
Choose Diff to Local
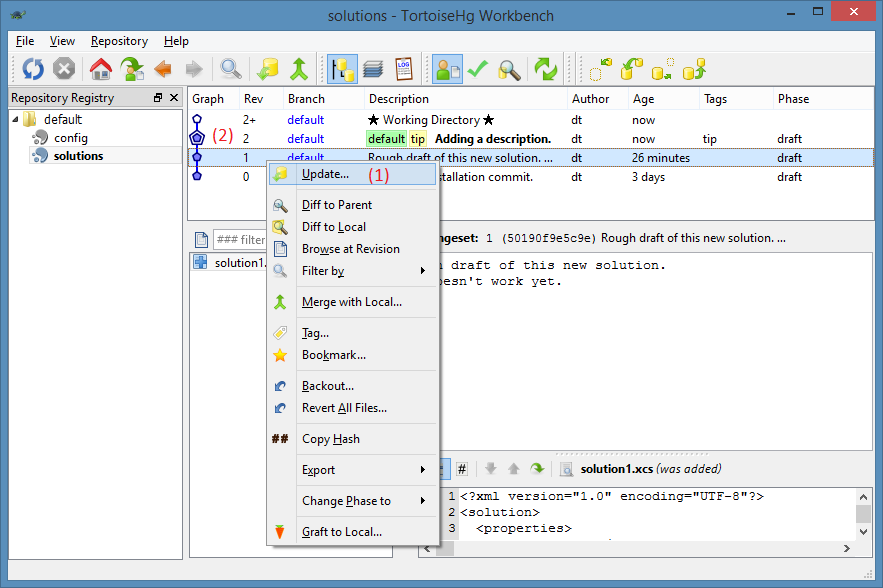[353, 227]
